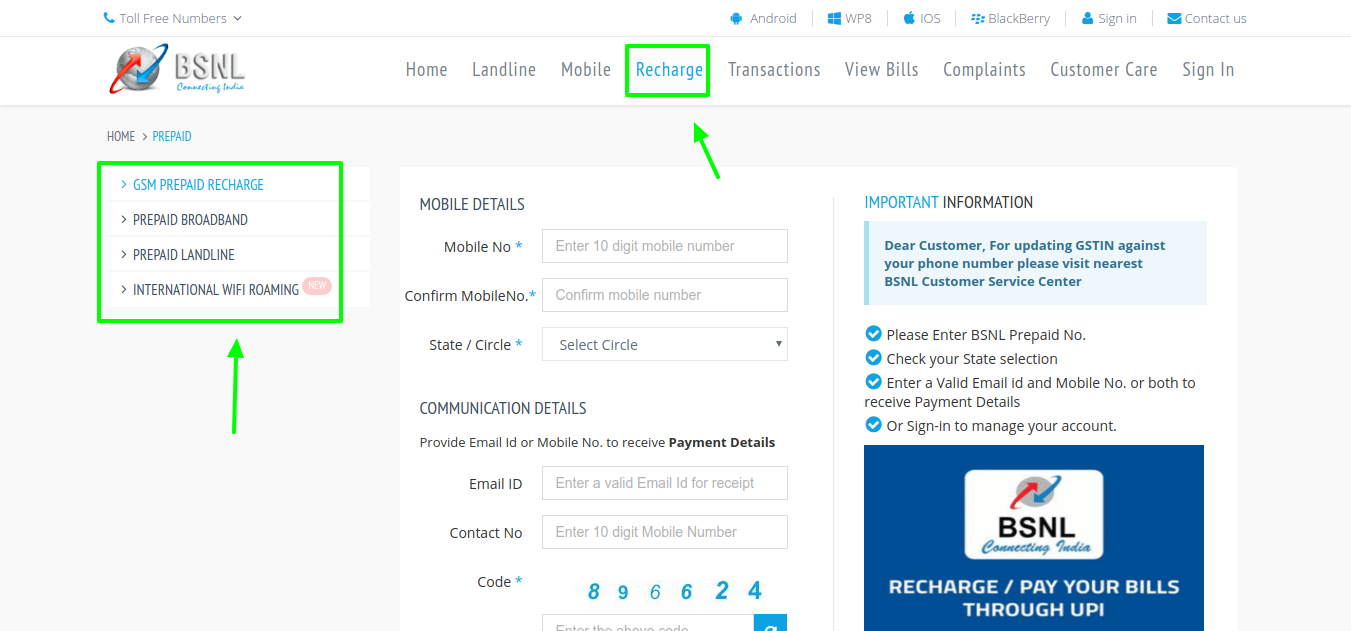Image resolution: width=1351 pixels, height=631 pixels.
Task: Click the GSTIN notice text
Action: click(x=1025, y=263)
